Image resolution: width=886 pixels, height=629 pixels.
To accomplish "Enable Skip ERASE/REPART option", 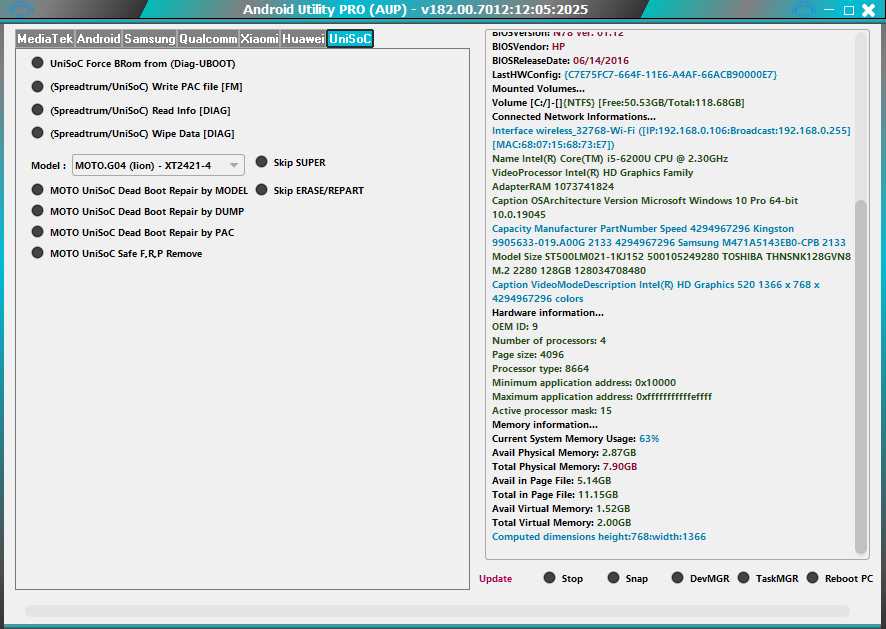I will tap(261, 190).
